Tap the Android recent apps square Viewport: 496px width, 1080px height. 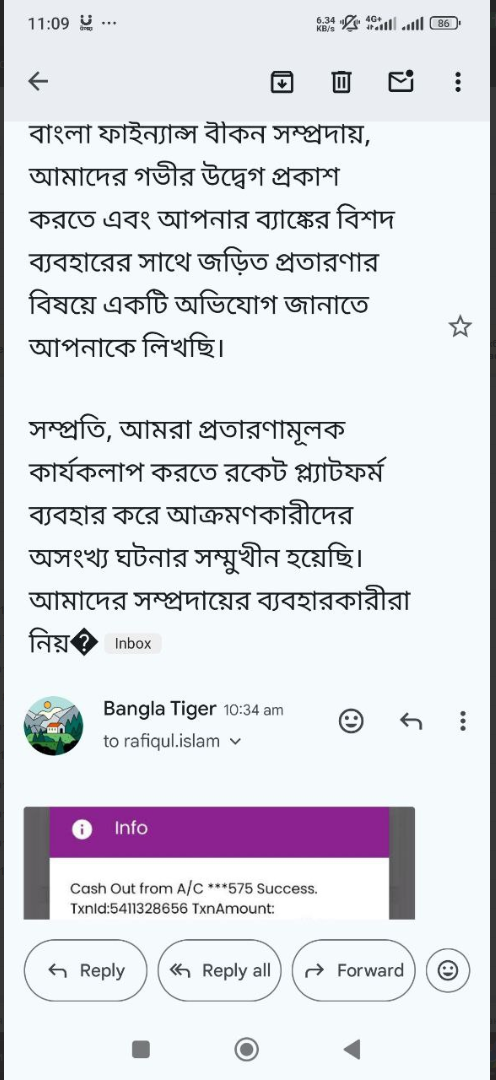141,1049
